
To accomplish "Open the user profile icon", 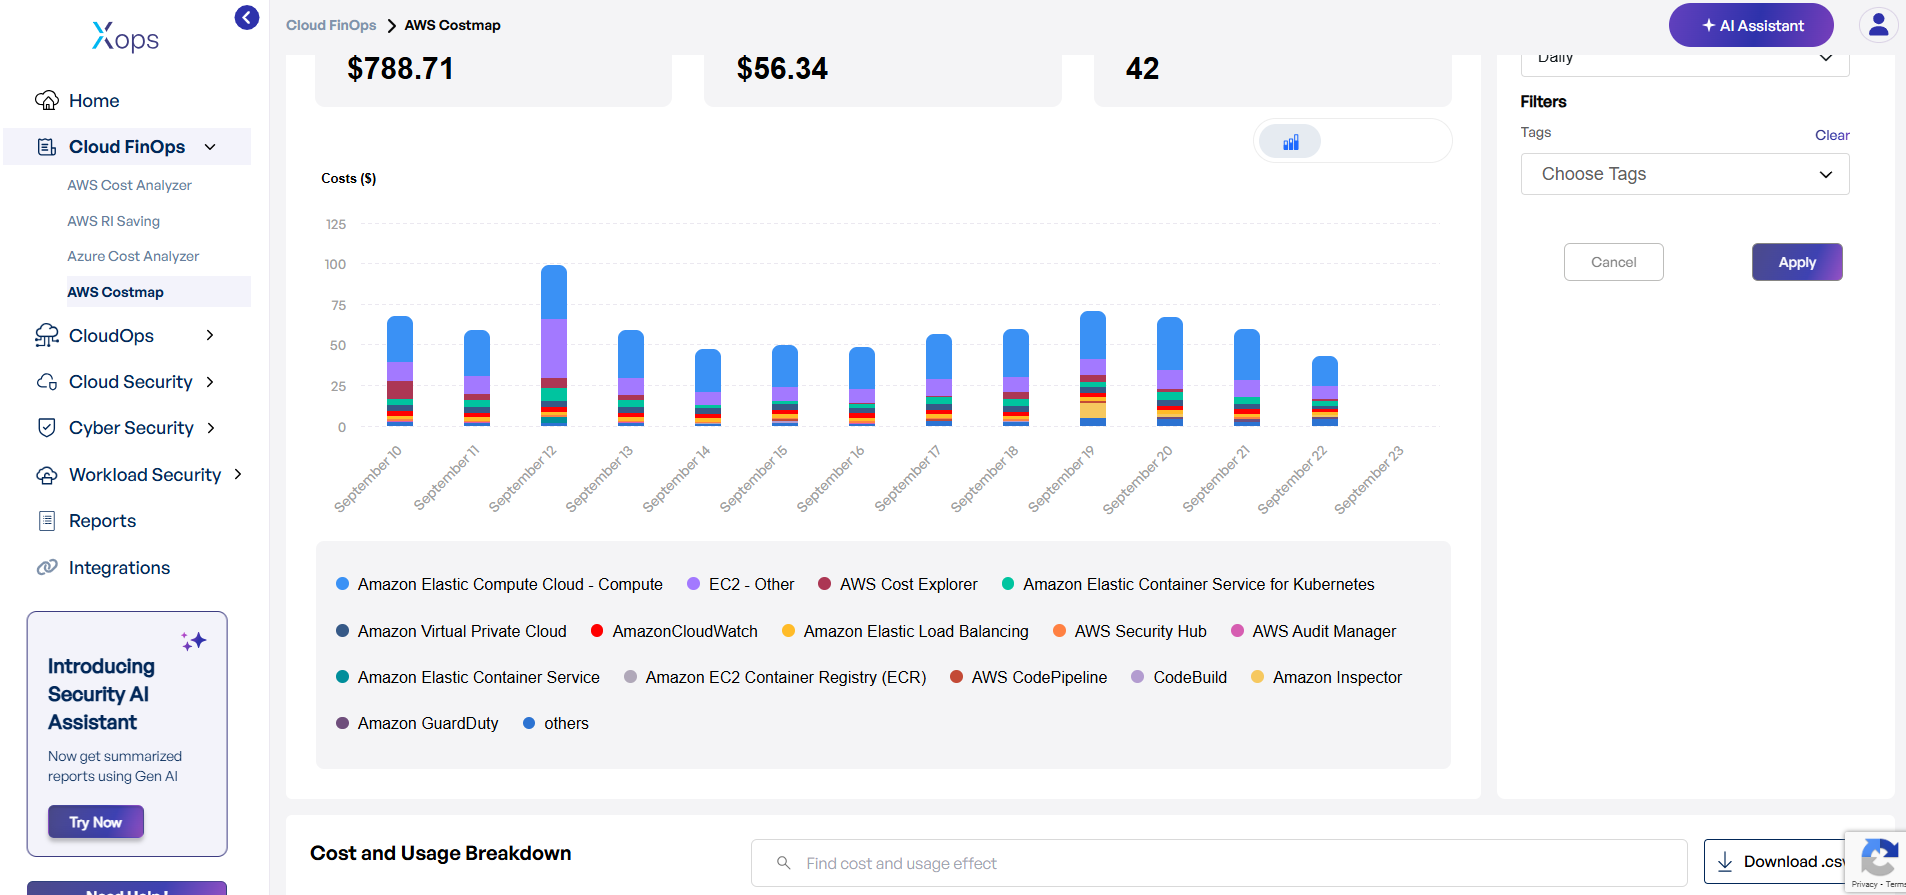I will click(1877, 25).
